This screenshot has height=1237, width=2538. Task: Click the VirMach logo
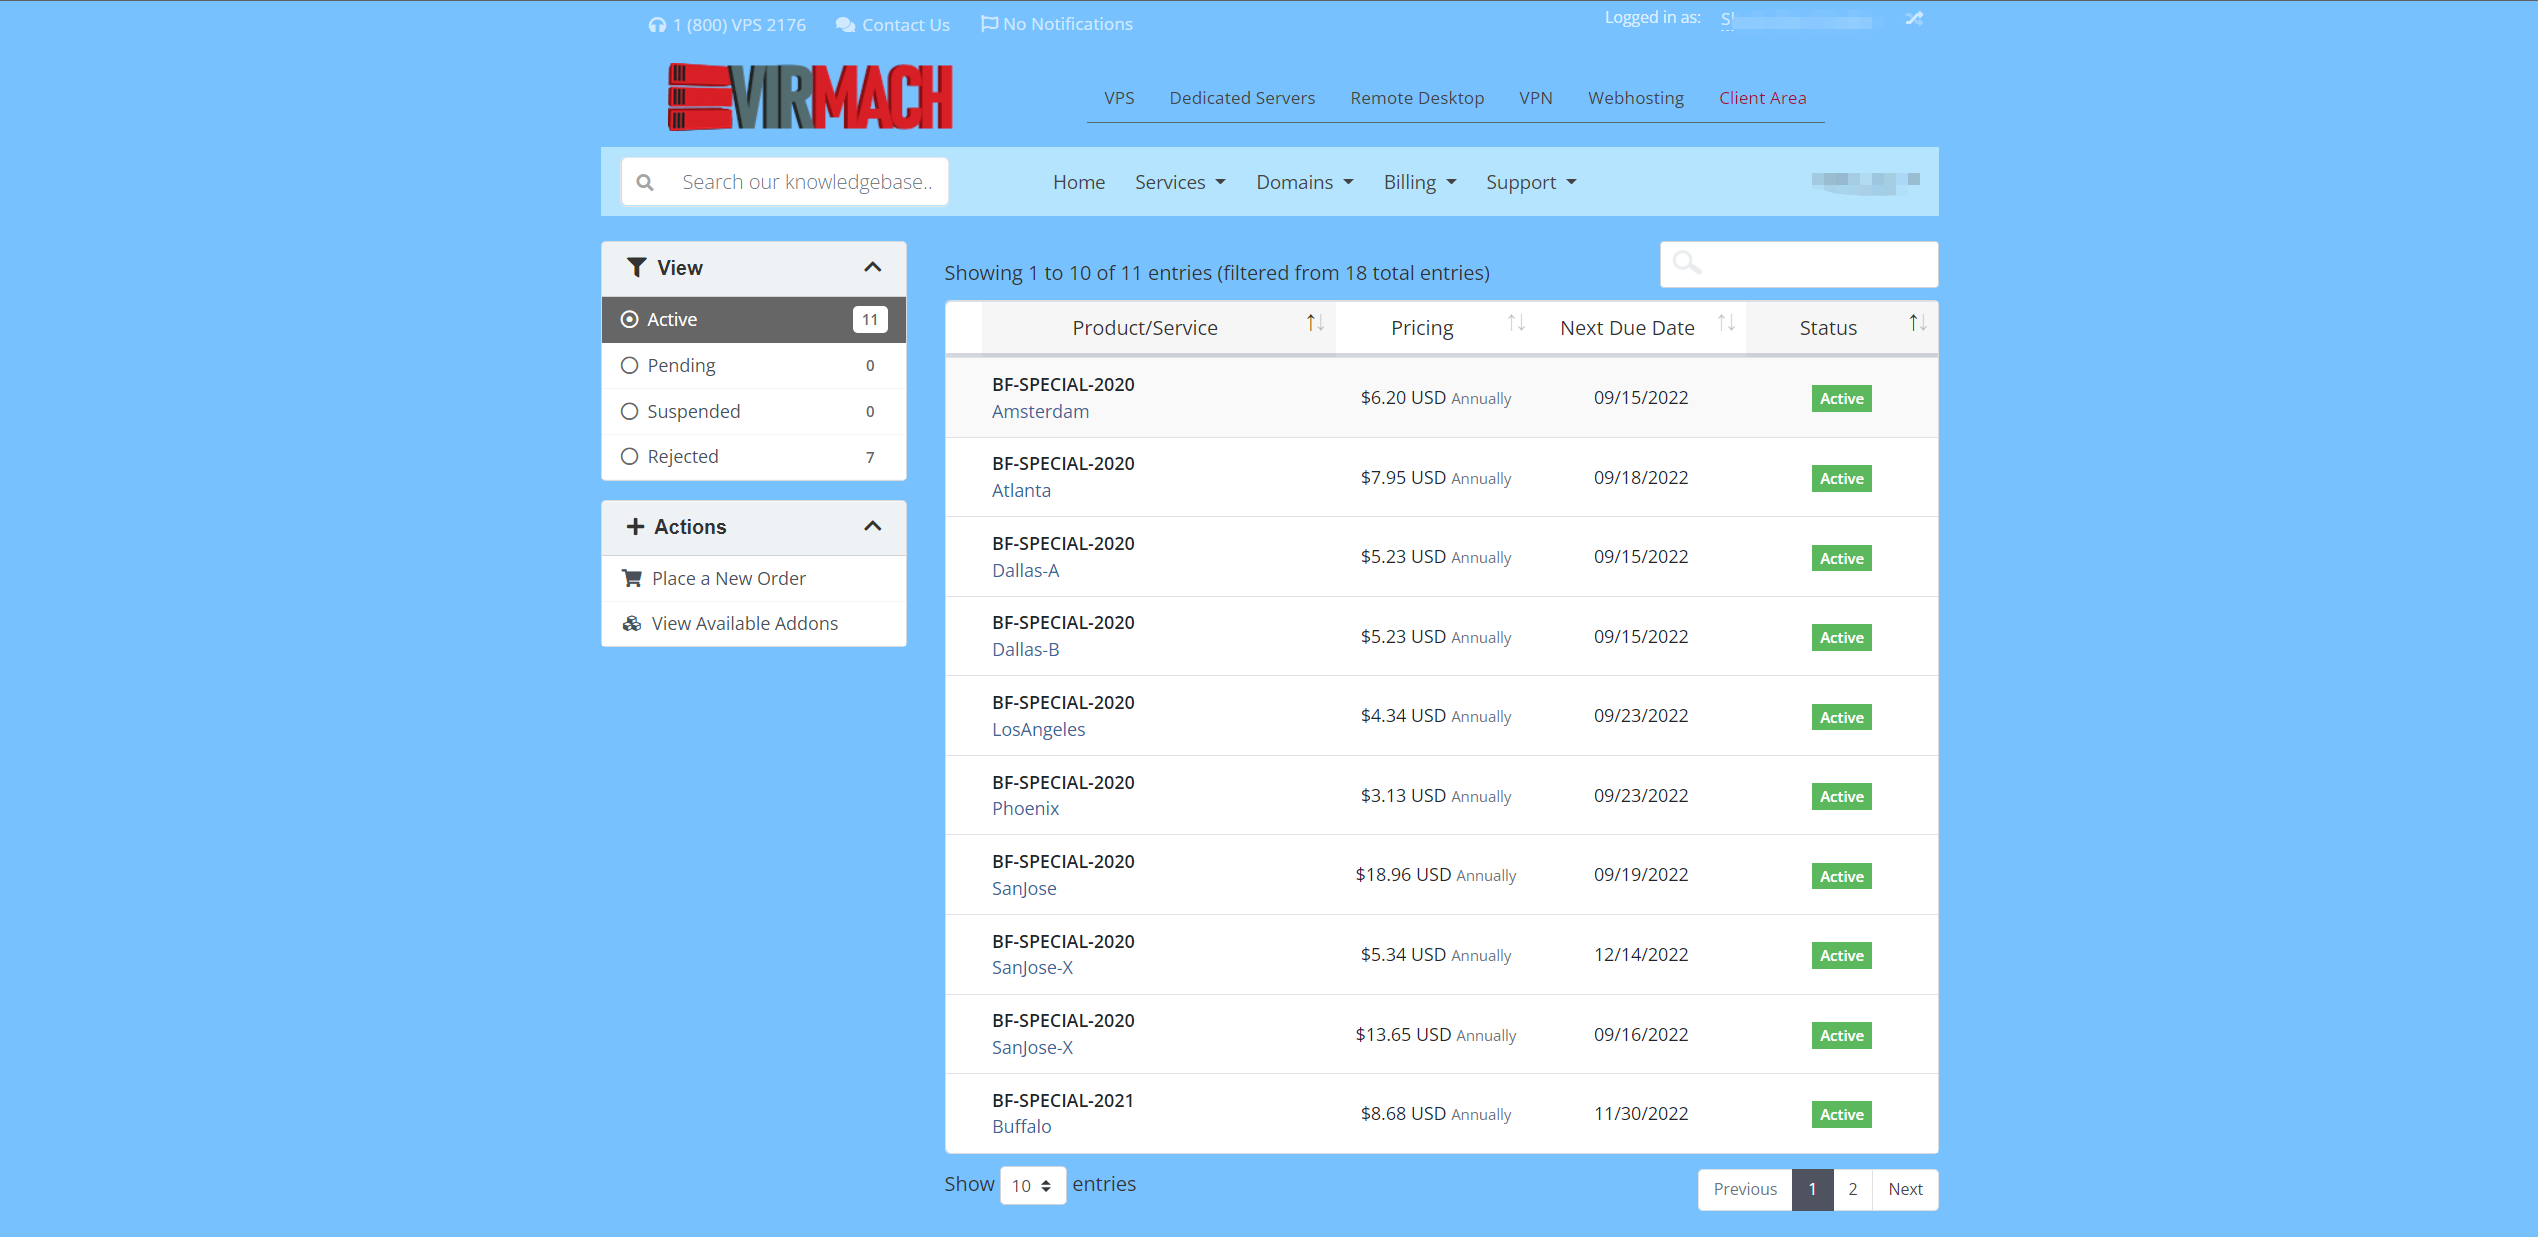tap(810, 97)
